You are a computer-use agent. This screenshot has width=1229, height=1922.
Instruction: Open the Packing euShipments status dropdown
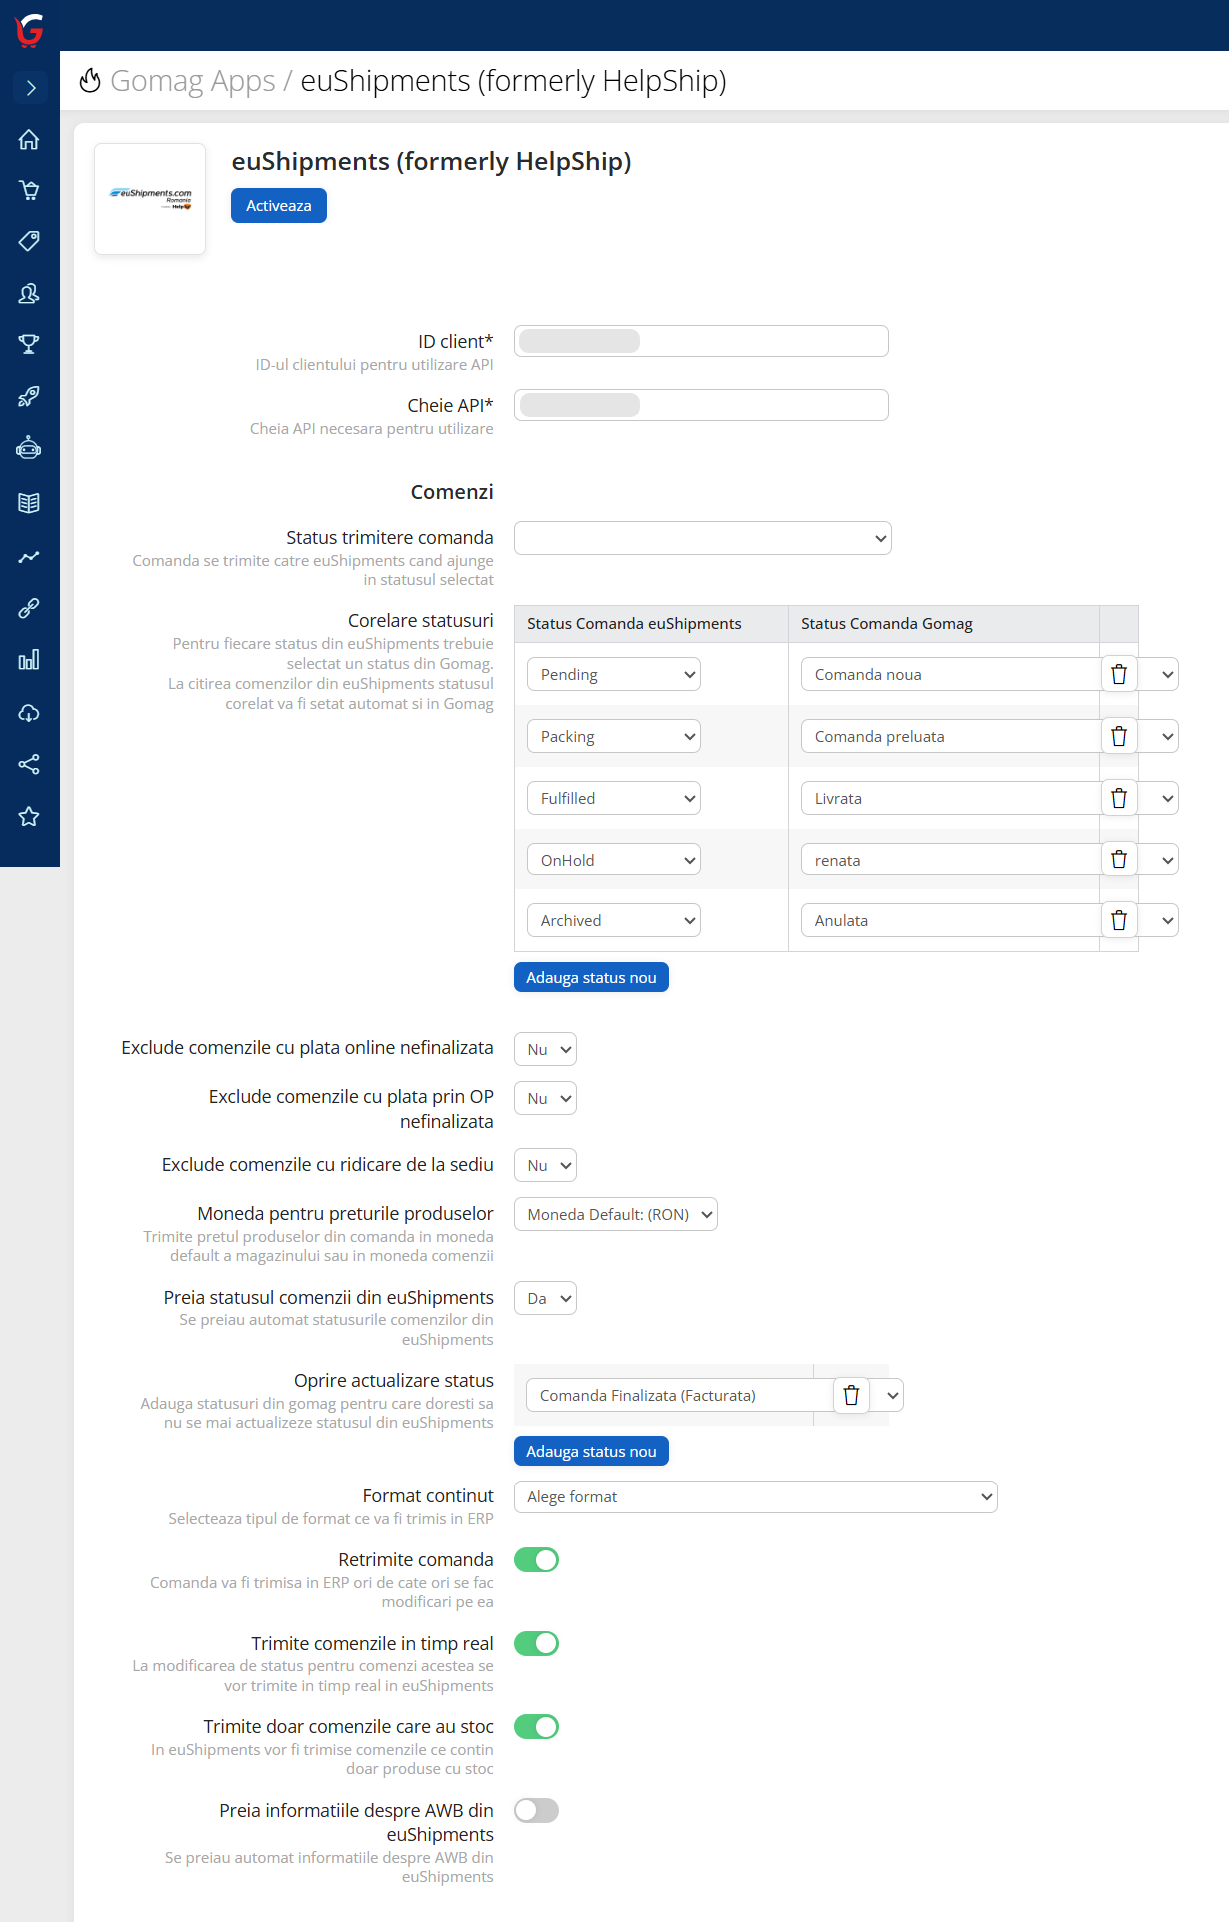tap(614, 736)
